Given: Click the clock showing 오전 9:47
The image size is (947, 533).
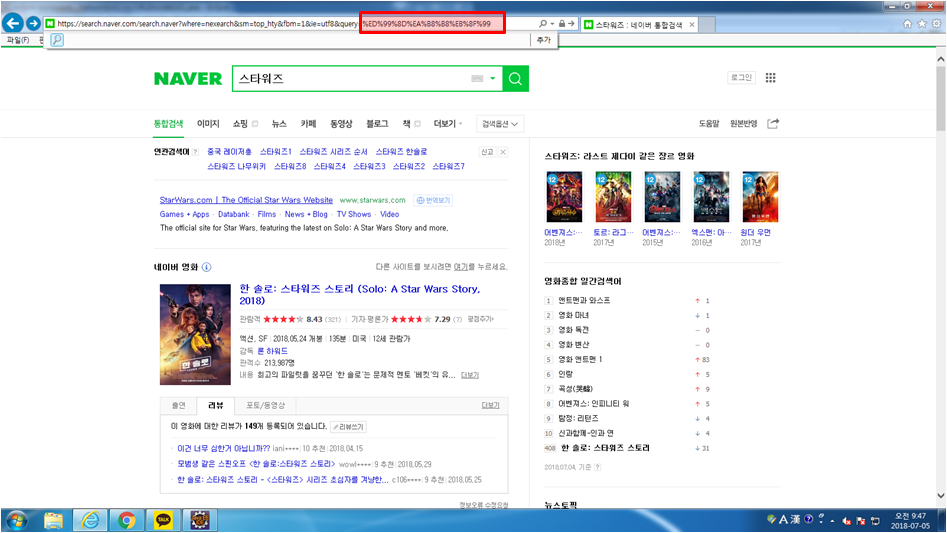Looking at the screenshot, I should 911,516.
